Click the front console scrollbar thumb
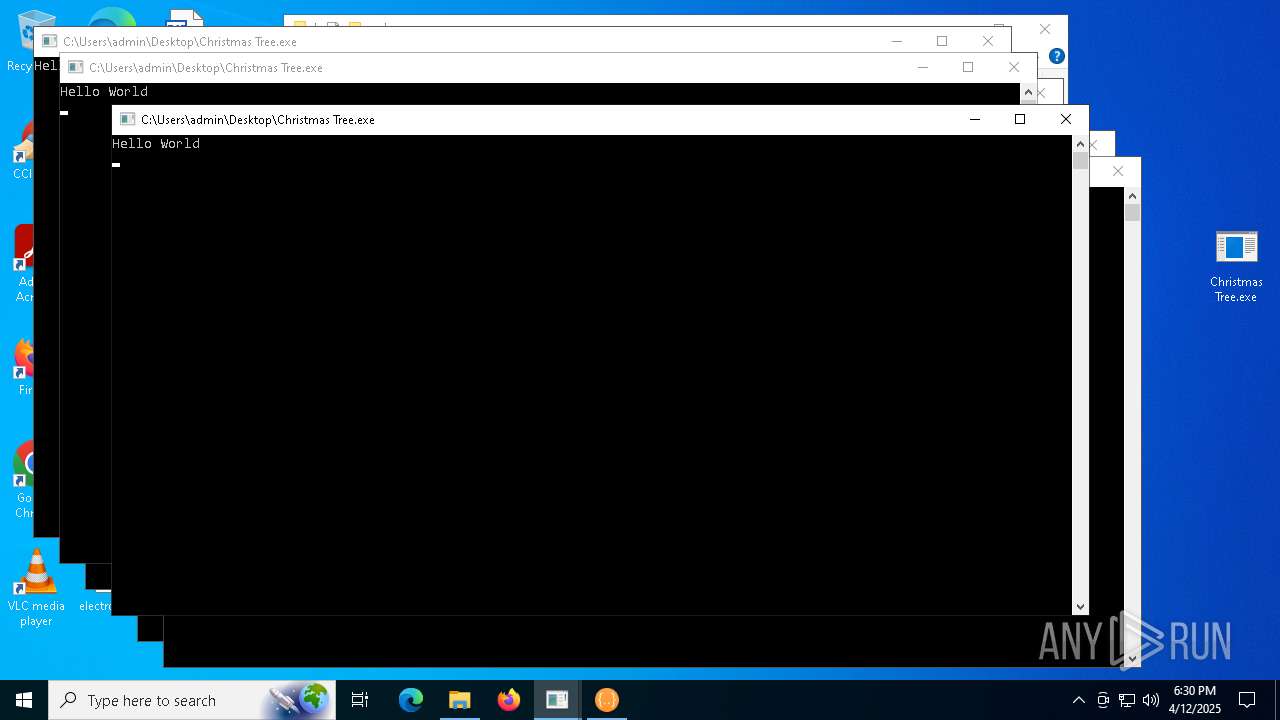 pyautogui.click(x=1080, y=160)
